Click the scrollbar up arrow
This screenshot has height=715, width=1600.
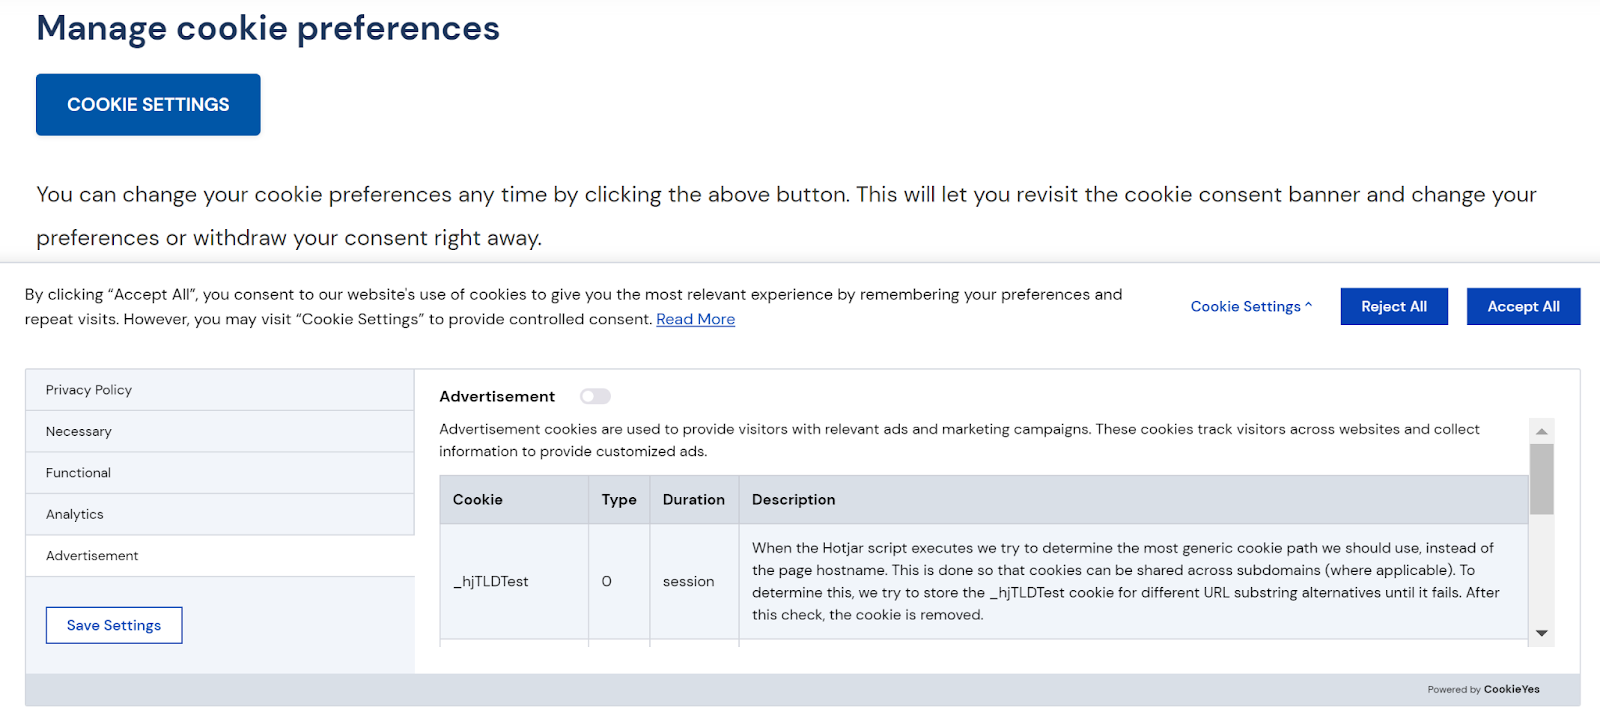click(1542, 431)
